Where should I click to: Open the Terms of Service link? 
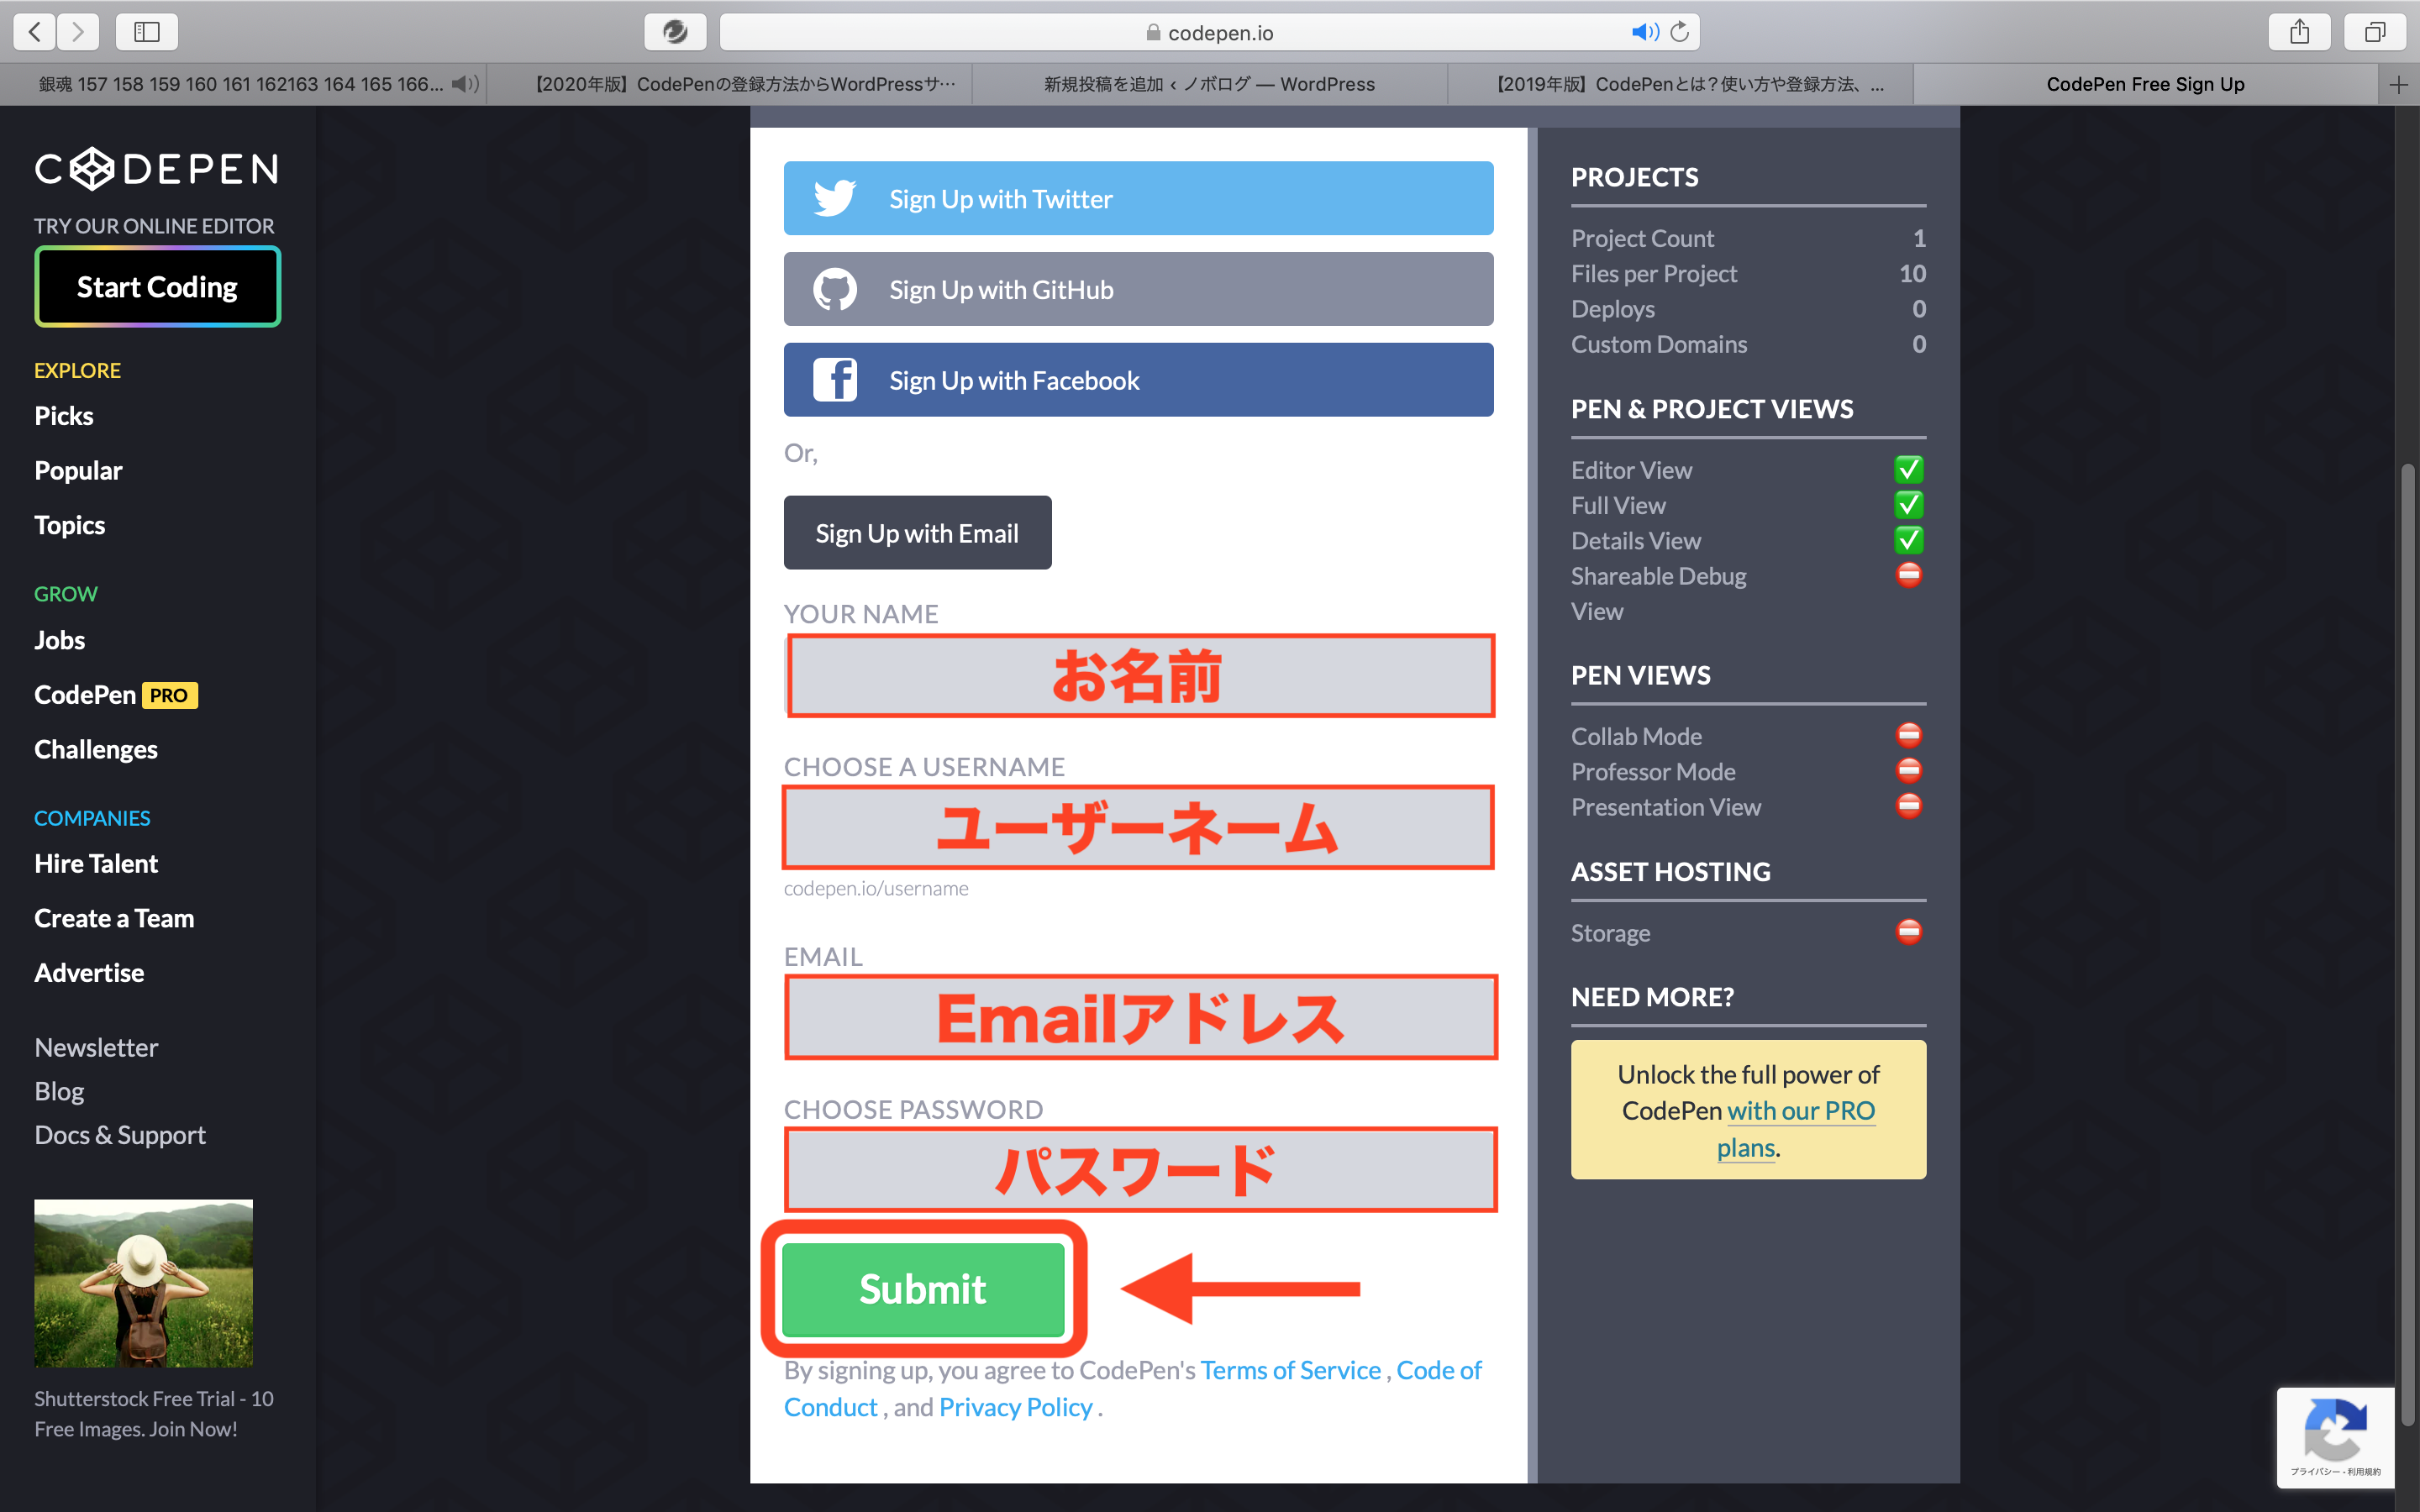click(1290, 1370)
